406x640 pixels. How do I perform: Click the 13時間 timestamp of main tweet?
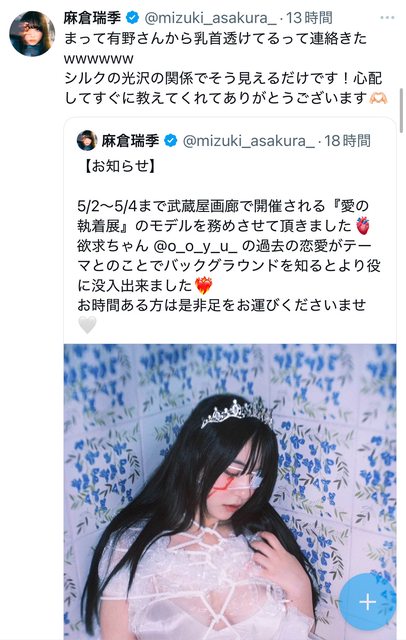tap(309, 18)
